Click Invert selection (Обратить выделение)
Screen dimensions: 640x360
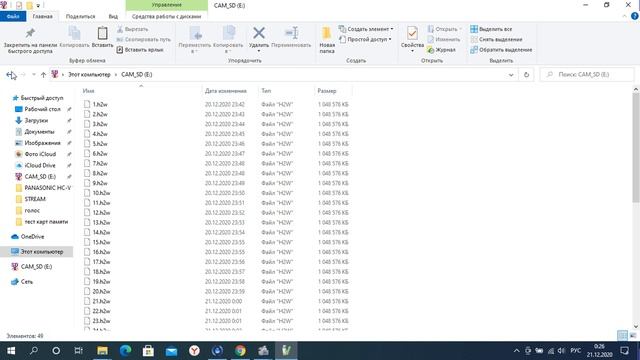coord(501,50)
